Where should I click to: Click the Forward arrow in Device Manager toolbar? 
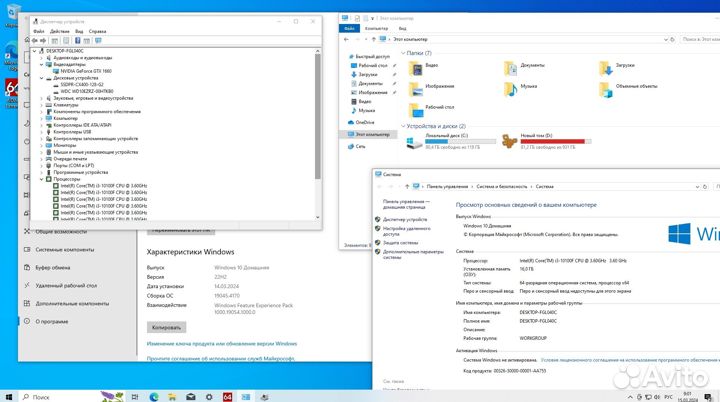[43, 40]
